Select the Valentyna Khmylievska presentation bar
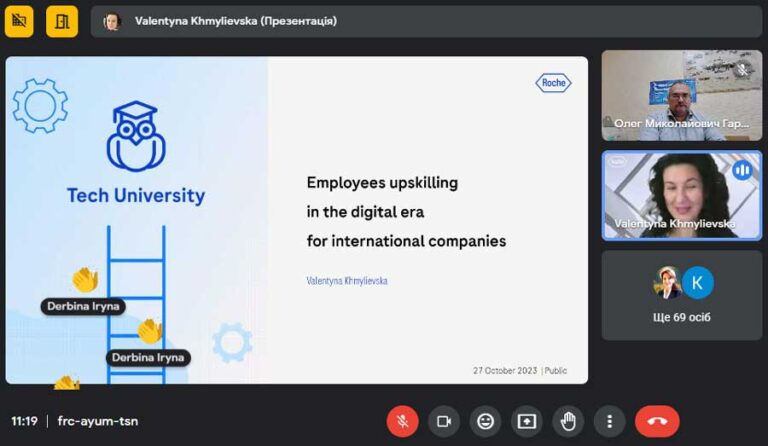768x446 pixels. pyautogui.click(x=426, y=21)
